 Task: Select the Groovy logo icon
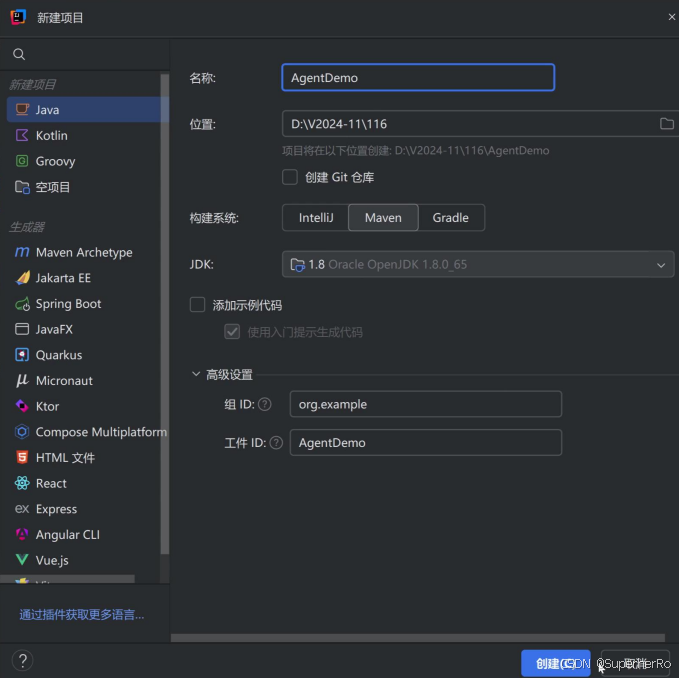tap(22, 161)
